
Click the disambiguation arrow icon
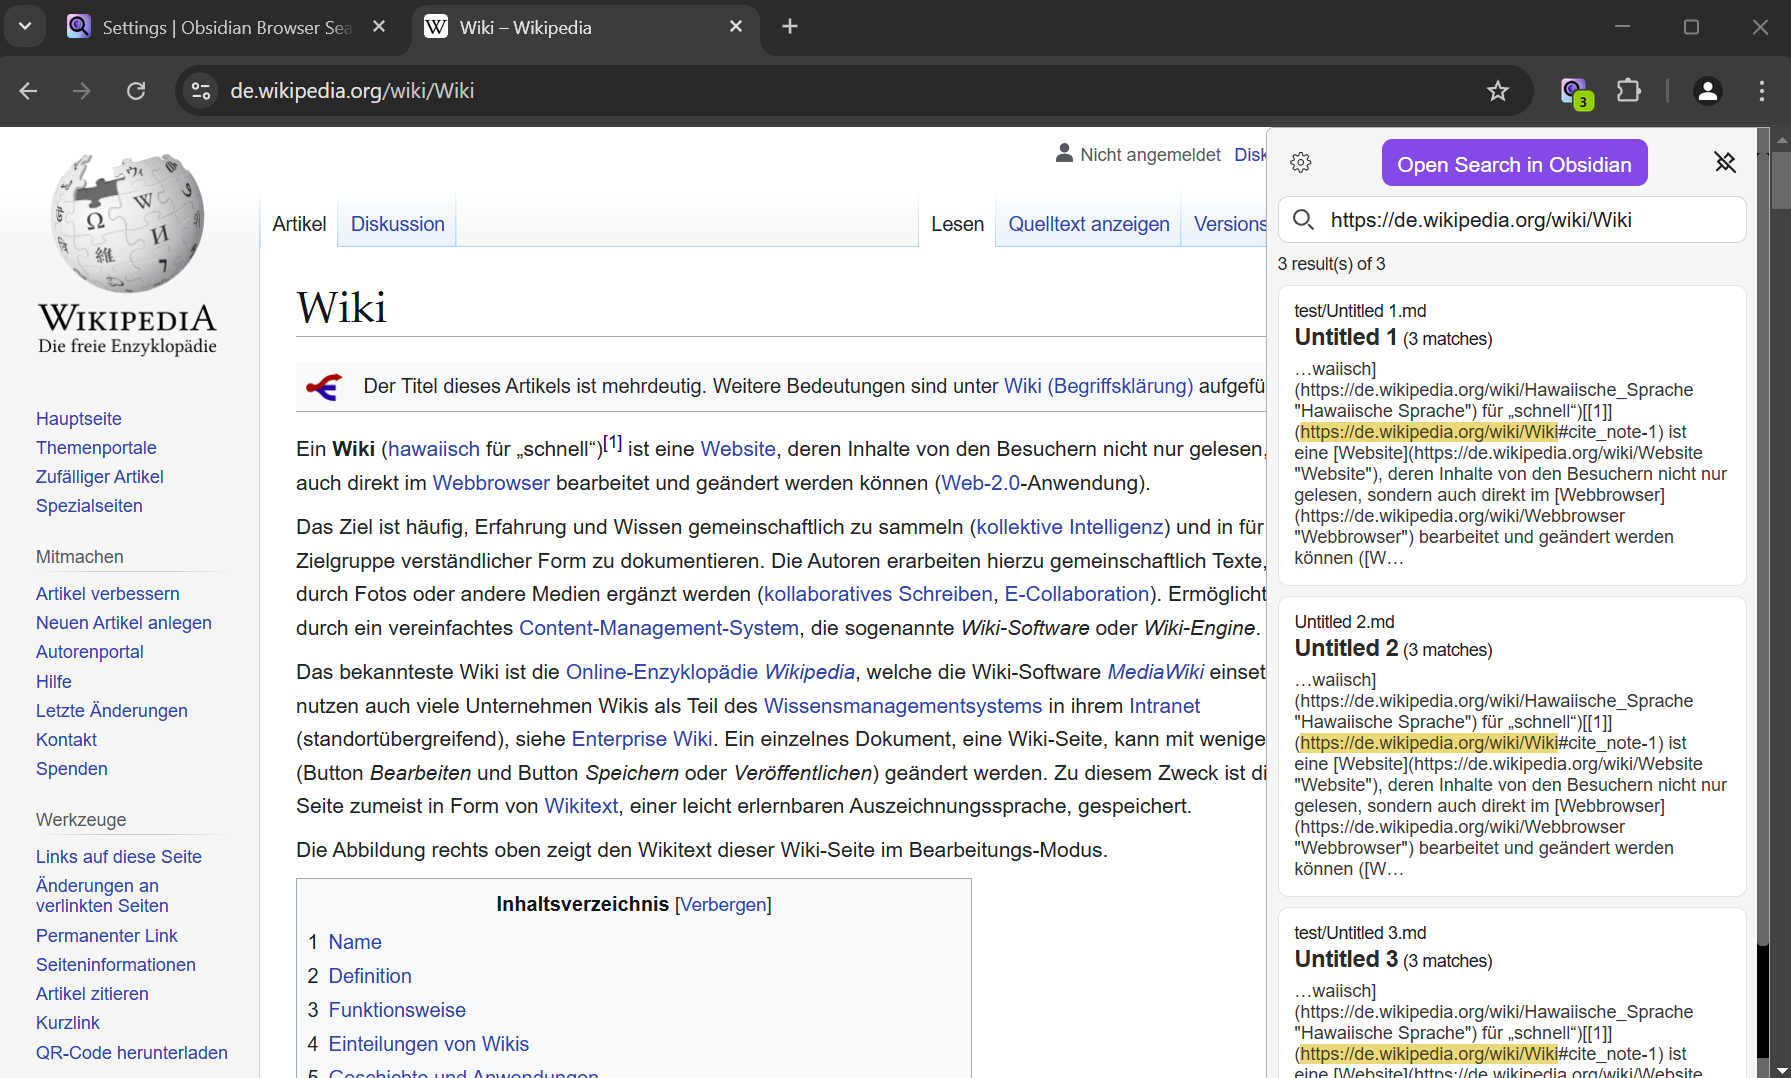[324, 386]
